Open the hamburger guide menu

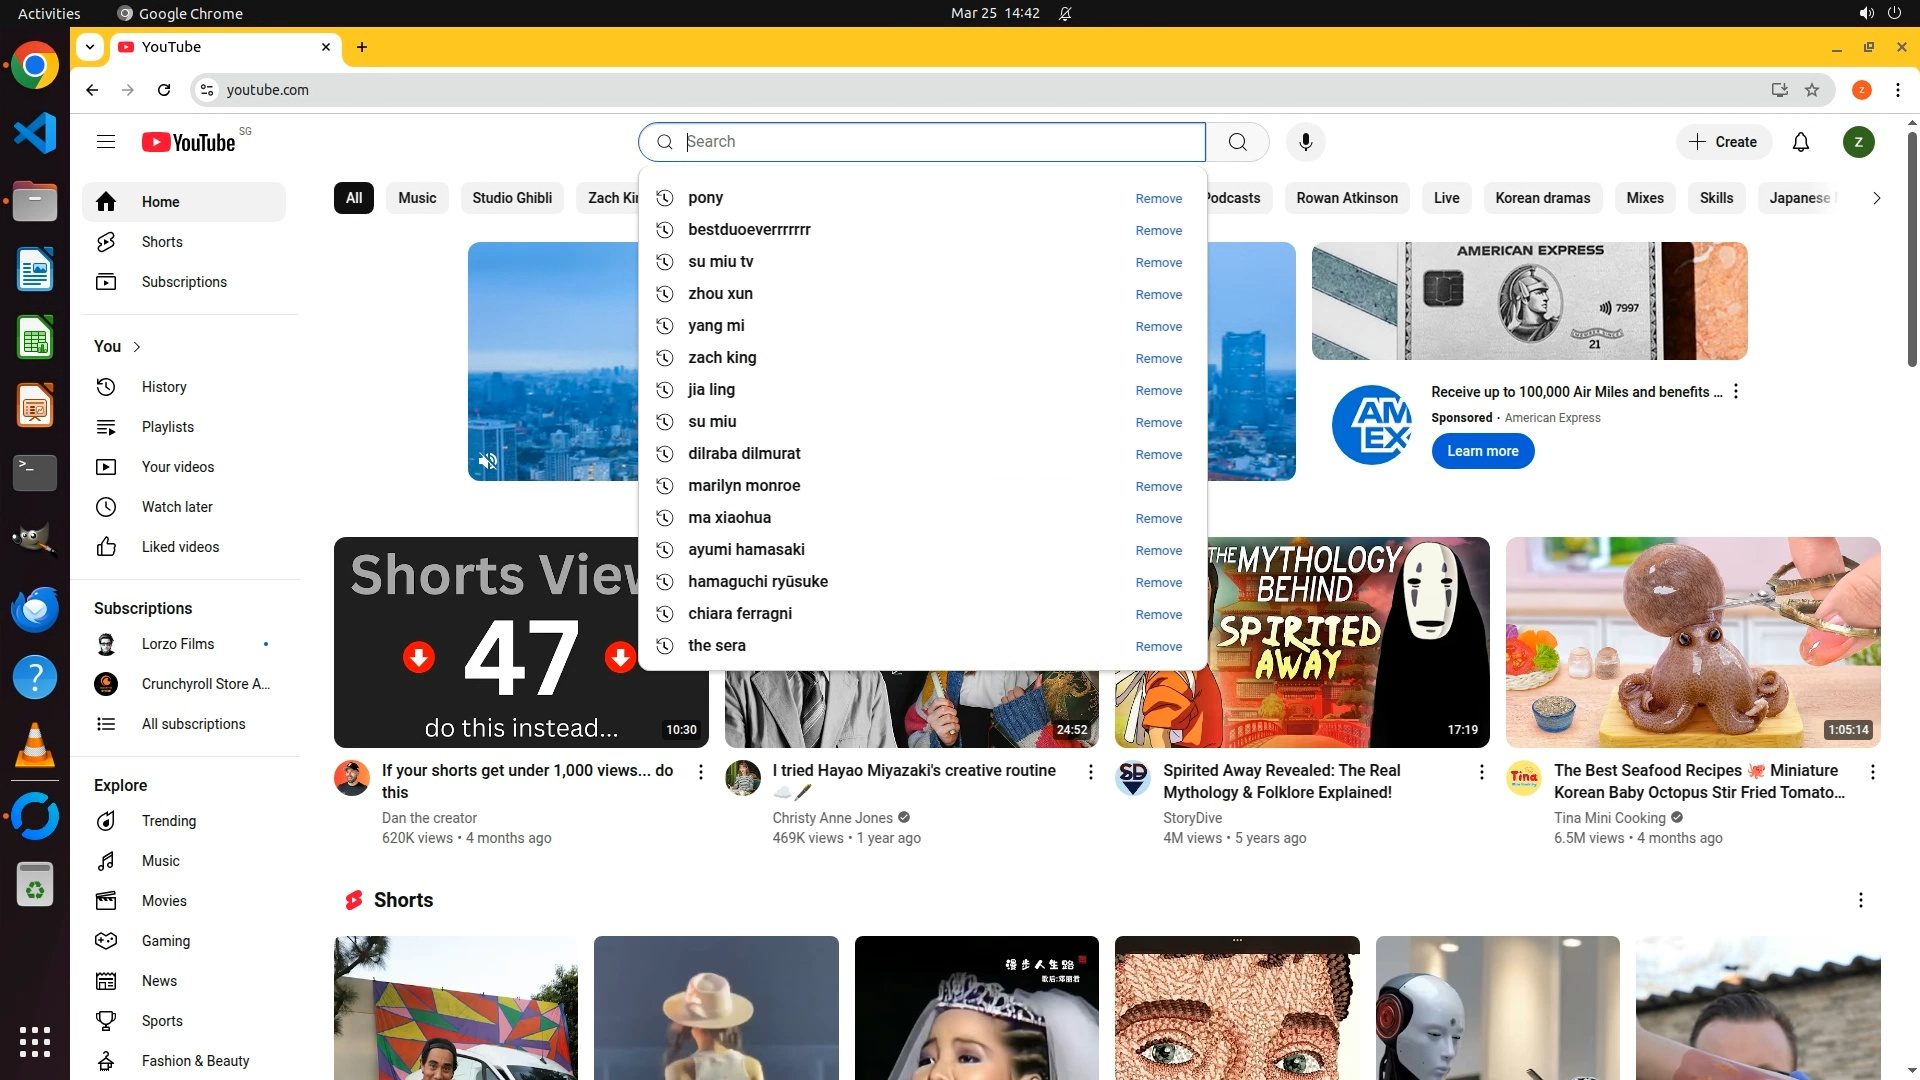[x=106, y=142]
